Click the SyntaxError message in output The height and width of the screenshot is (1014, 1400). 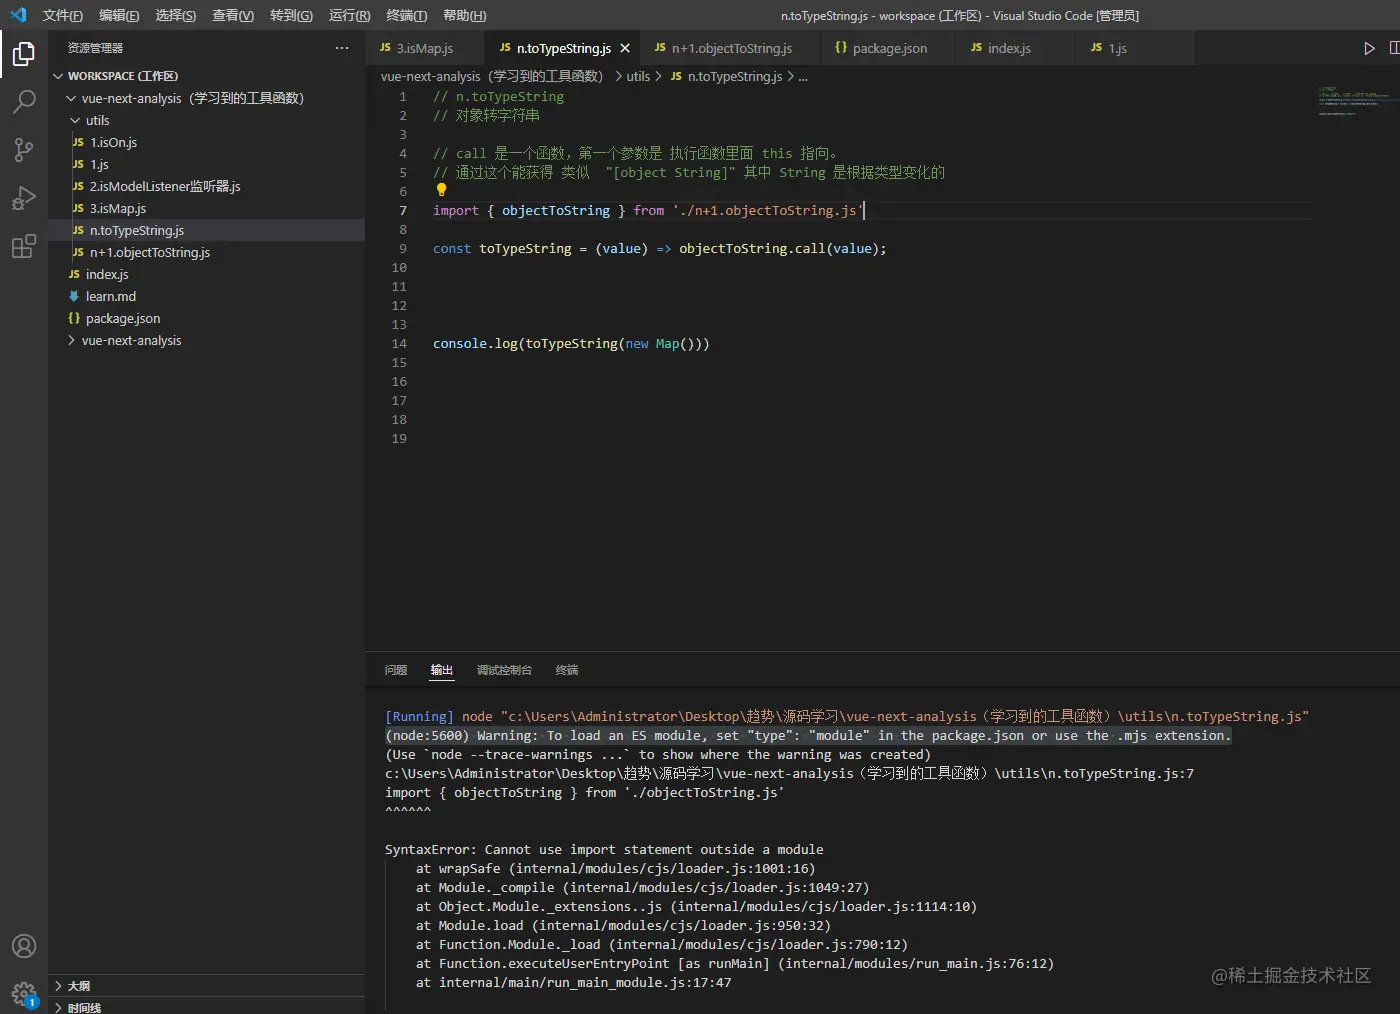tap(604, 849)
